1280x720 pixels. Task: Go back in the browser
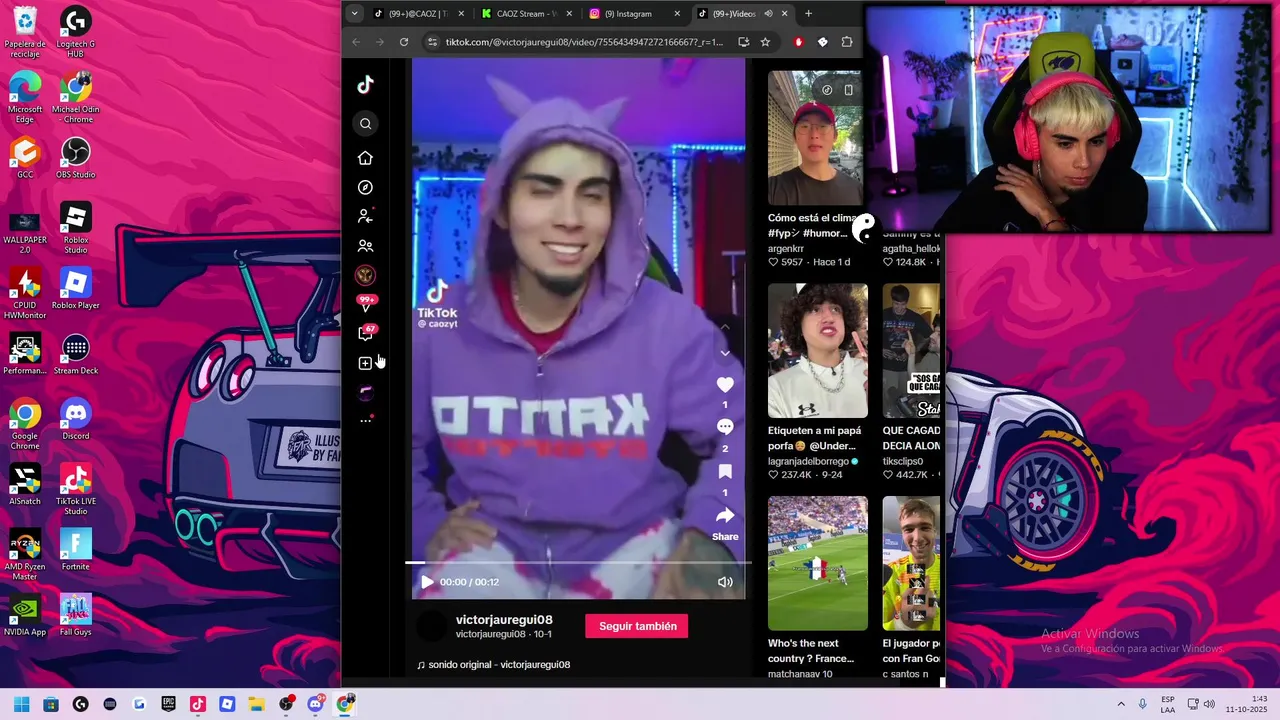(x=356, y=42)
